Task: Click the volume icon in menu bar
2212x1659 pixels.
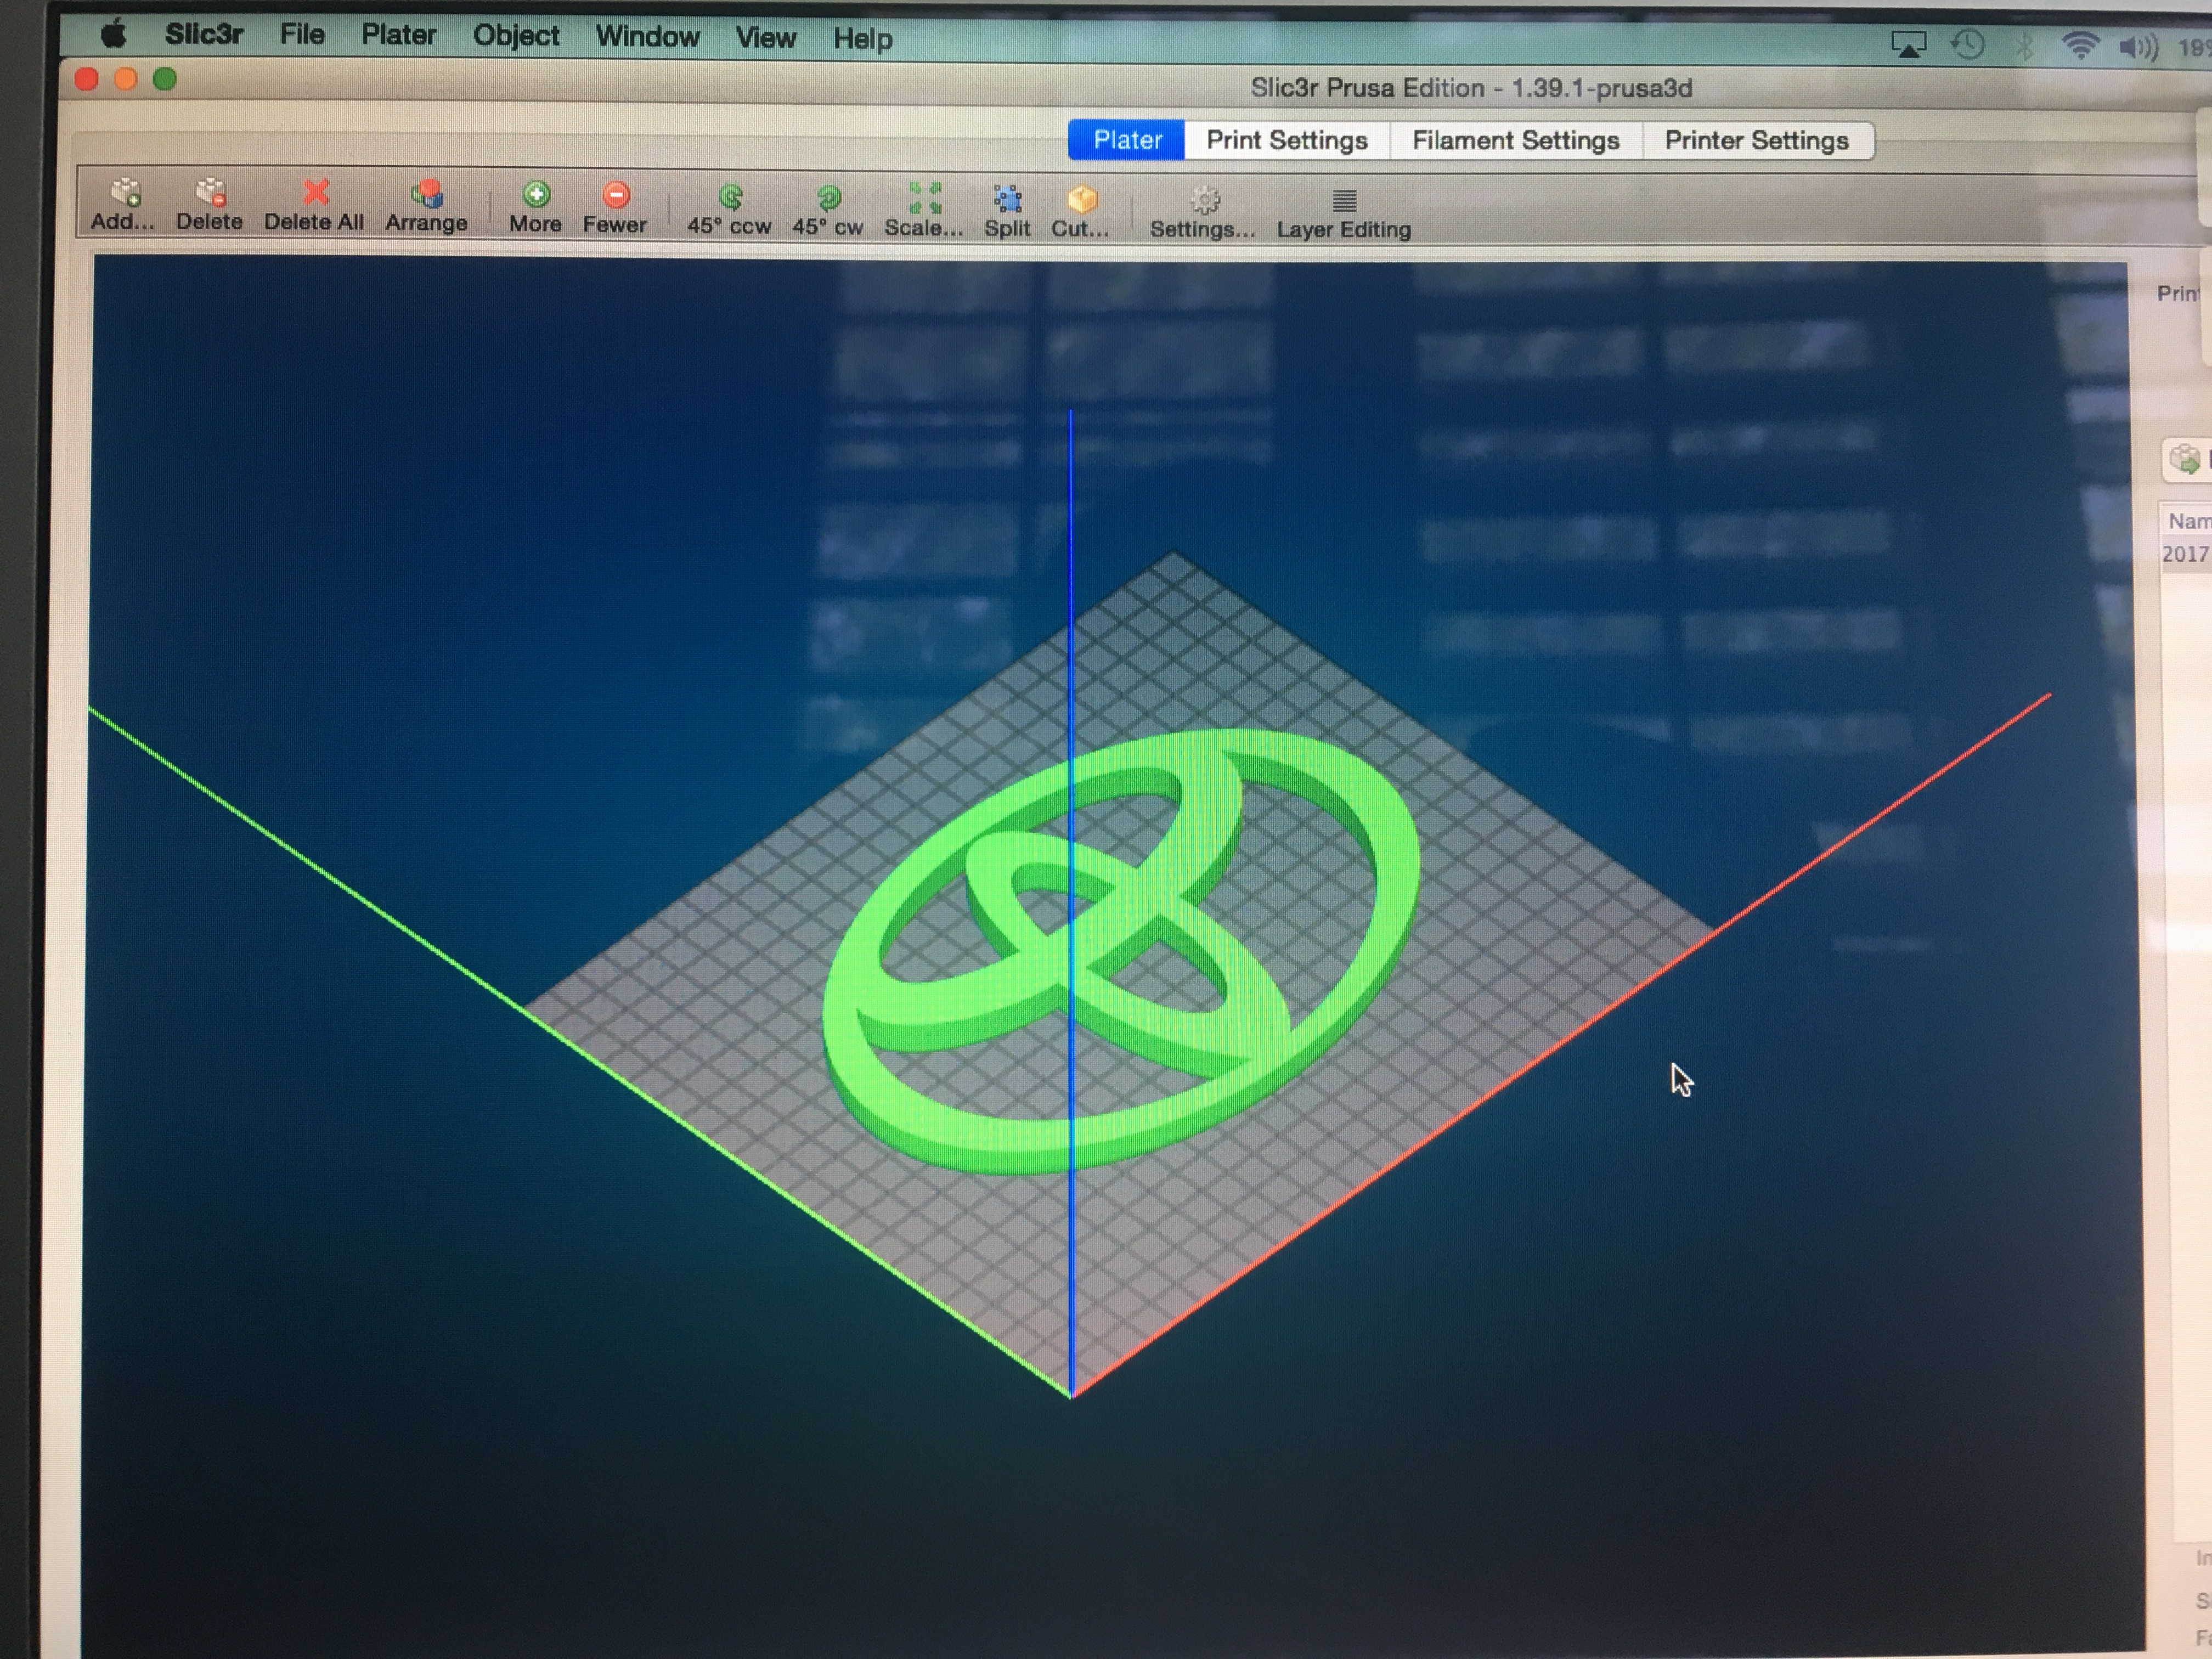Action: tap(2138, 46)
